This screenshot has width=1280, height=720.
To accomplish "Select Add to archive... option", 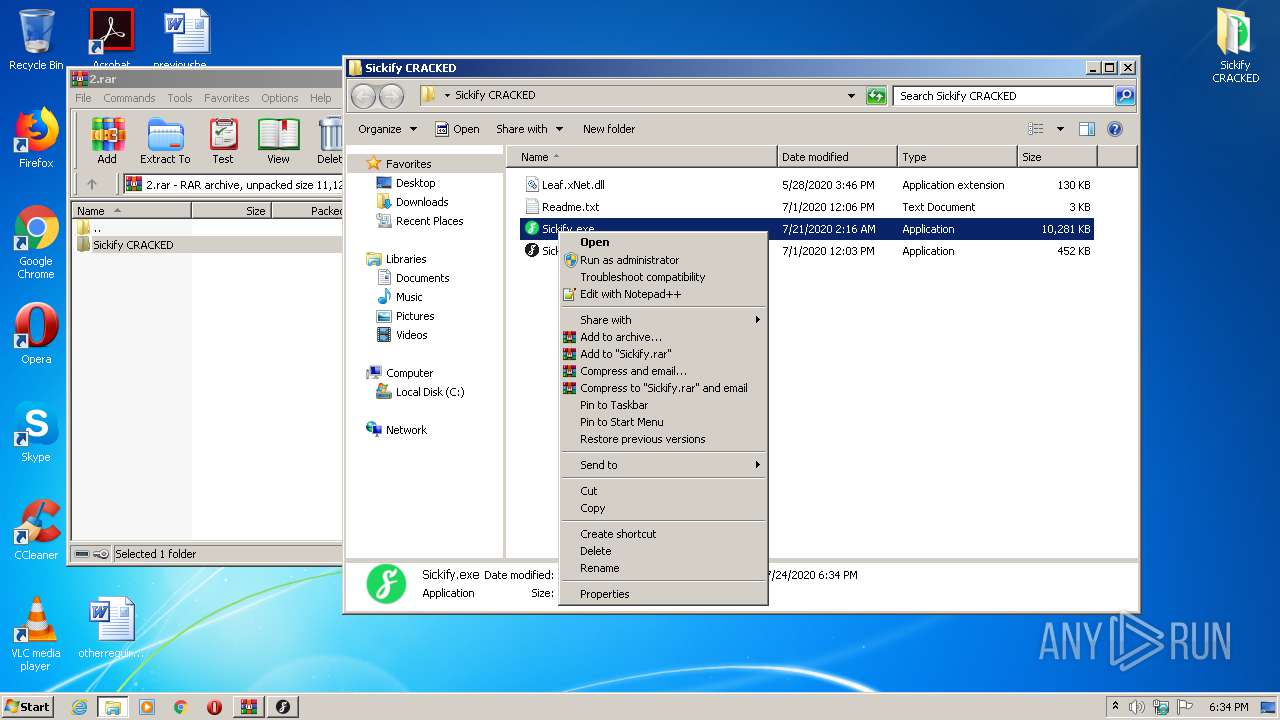I will (x=663, y=337).
